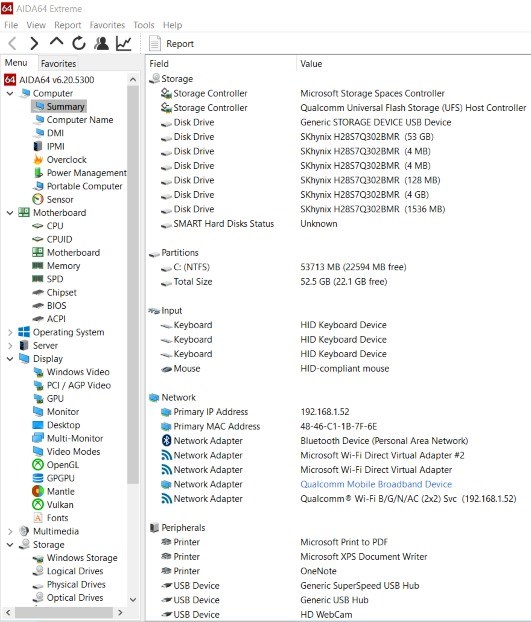Click the Memory module icon

pos(38,266)
